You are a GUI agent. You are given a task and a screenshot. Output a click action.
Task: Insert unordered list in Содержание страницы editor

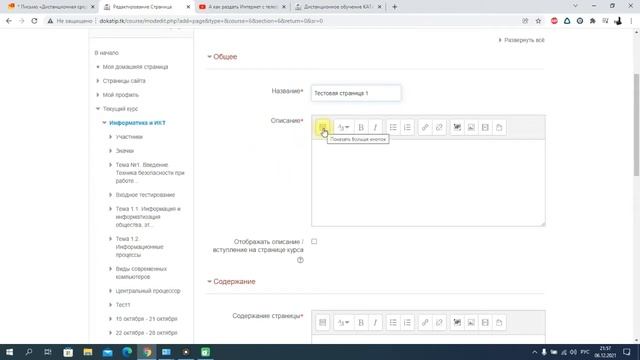(393, 322)
